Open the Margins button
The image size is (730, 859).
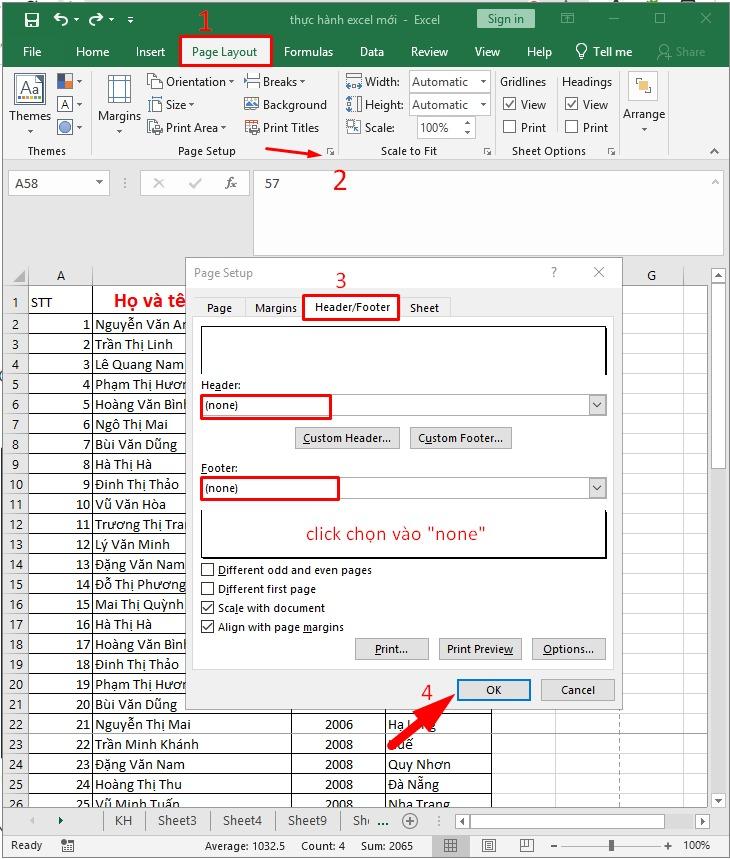coord(119,105)
